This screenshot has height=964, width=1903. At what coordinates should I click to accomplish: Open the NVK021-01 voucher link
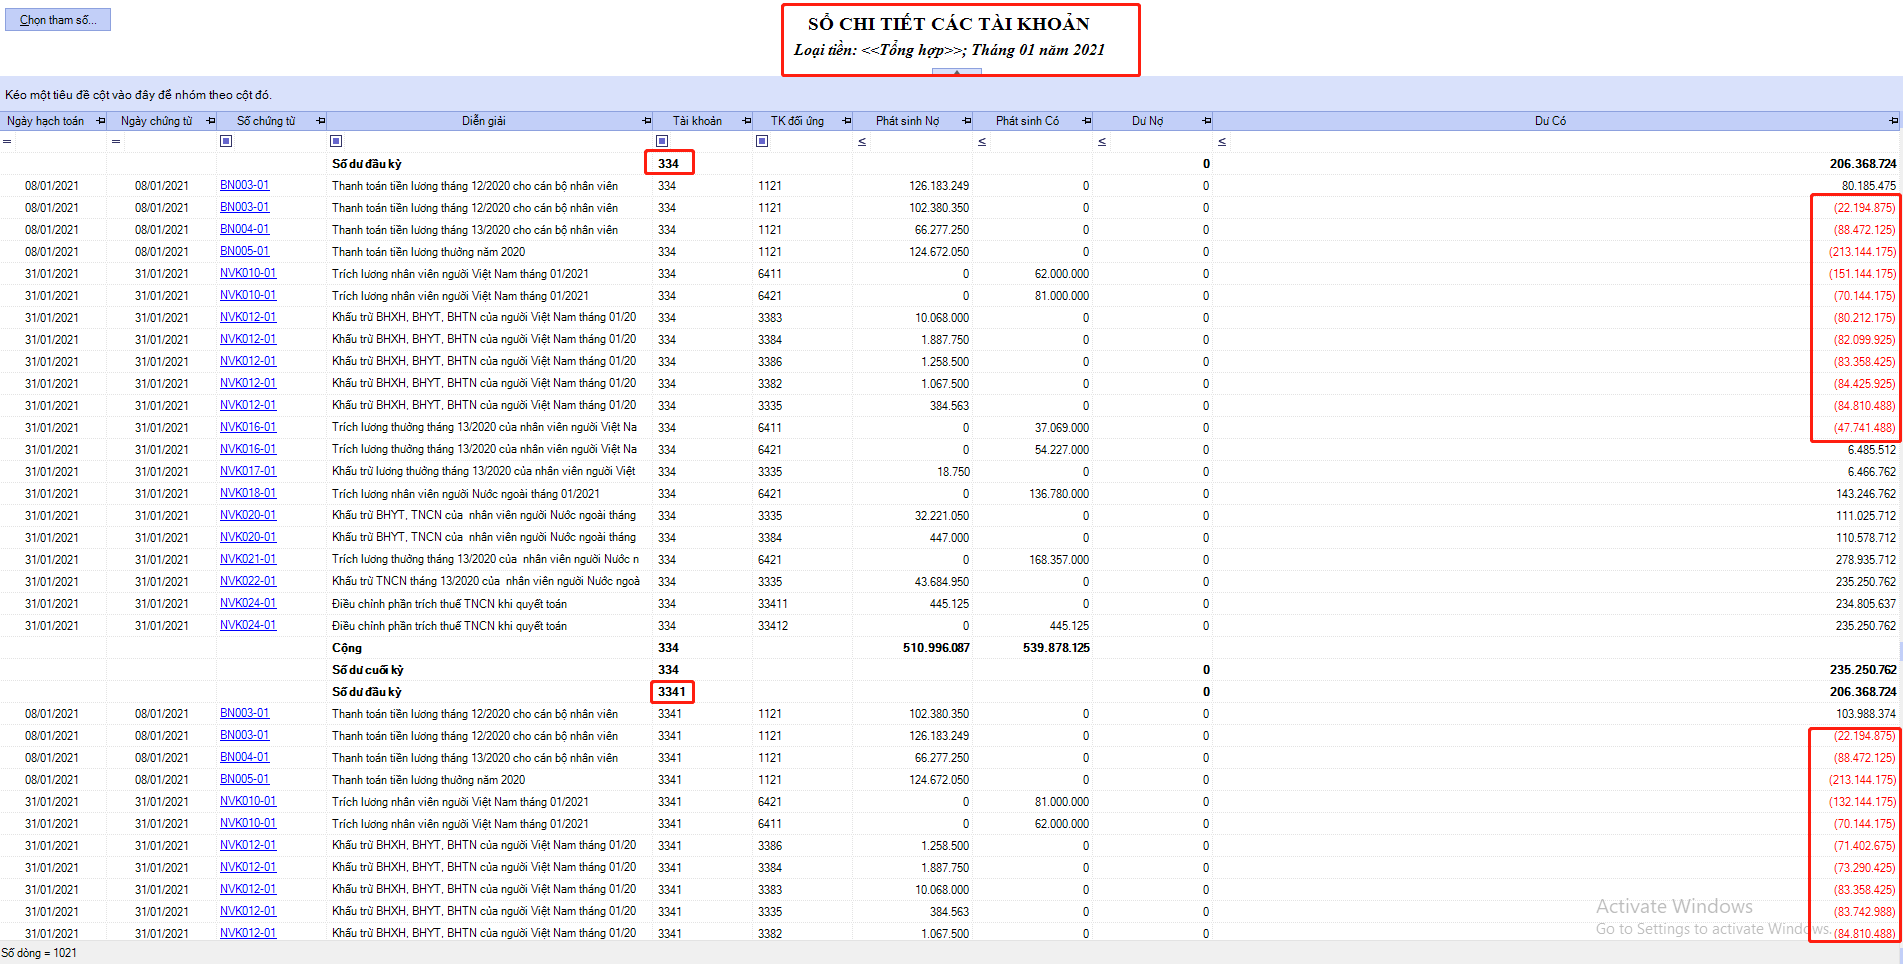coord(248,559)
